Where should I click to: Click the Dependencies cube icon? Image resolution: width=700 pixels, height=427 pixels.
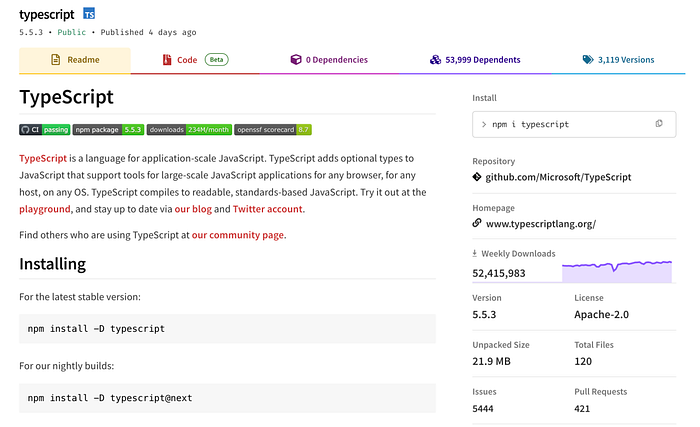[x=296, y=59]
